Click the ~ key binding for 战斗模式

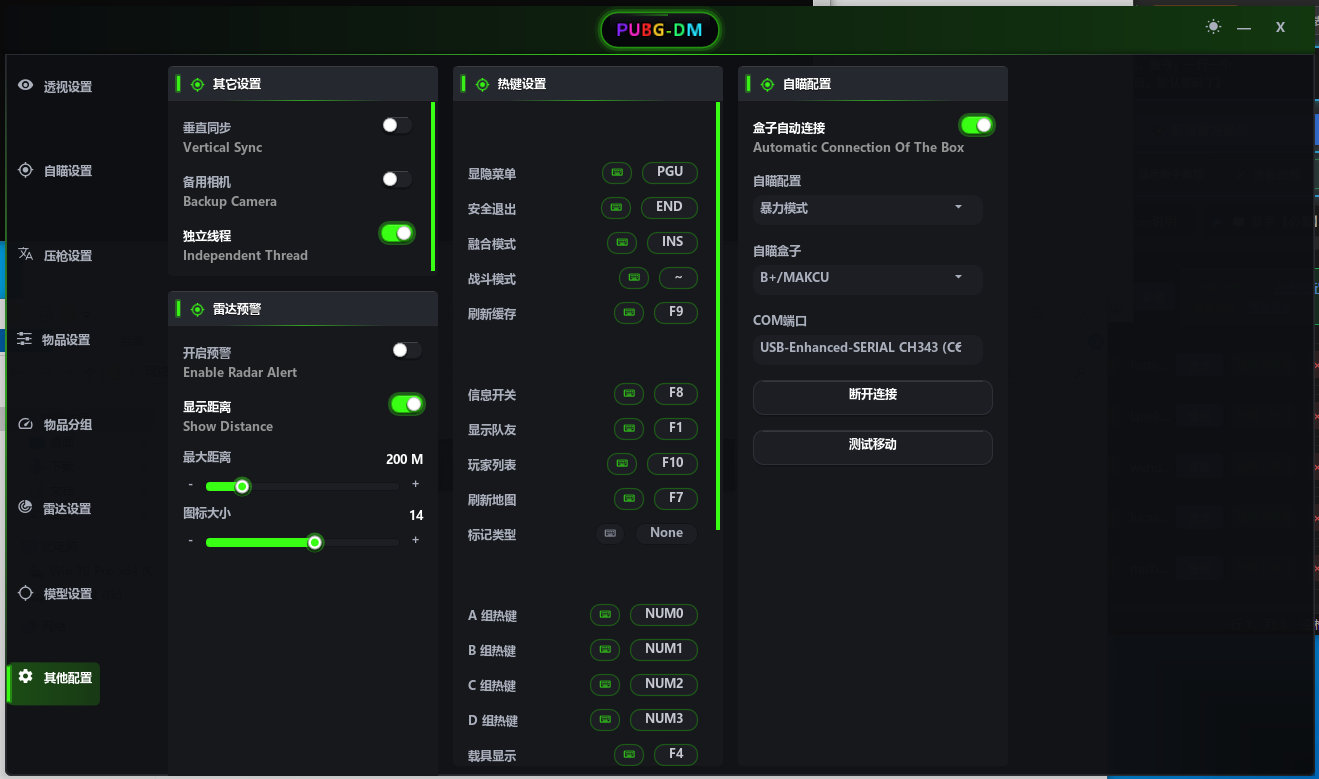(679, 278)
